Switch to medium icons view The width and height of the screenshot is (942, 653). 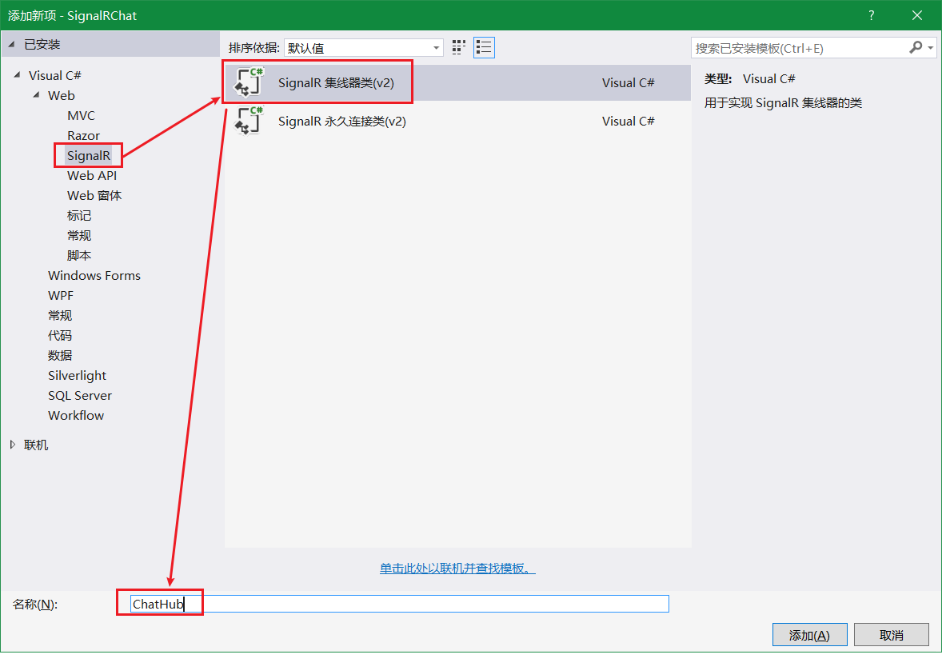[x=459, y=47]
